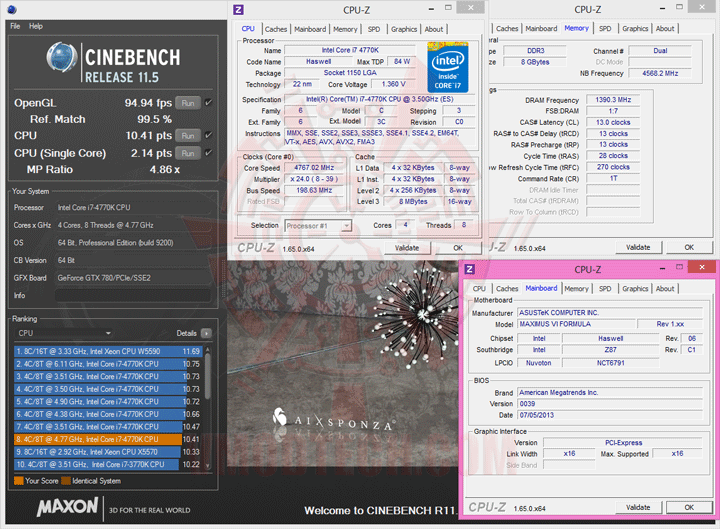720x529 pixels.
Task: Switch to Memory tab in CPU-Z CPU window
Action: (345, 29)
